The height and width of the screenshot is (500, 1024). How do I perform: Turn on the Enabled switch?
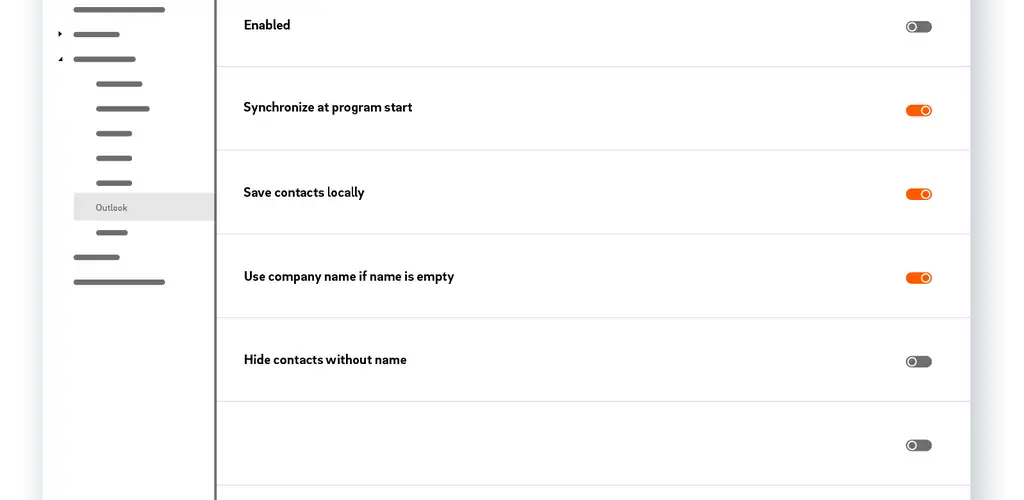(918, 27)
